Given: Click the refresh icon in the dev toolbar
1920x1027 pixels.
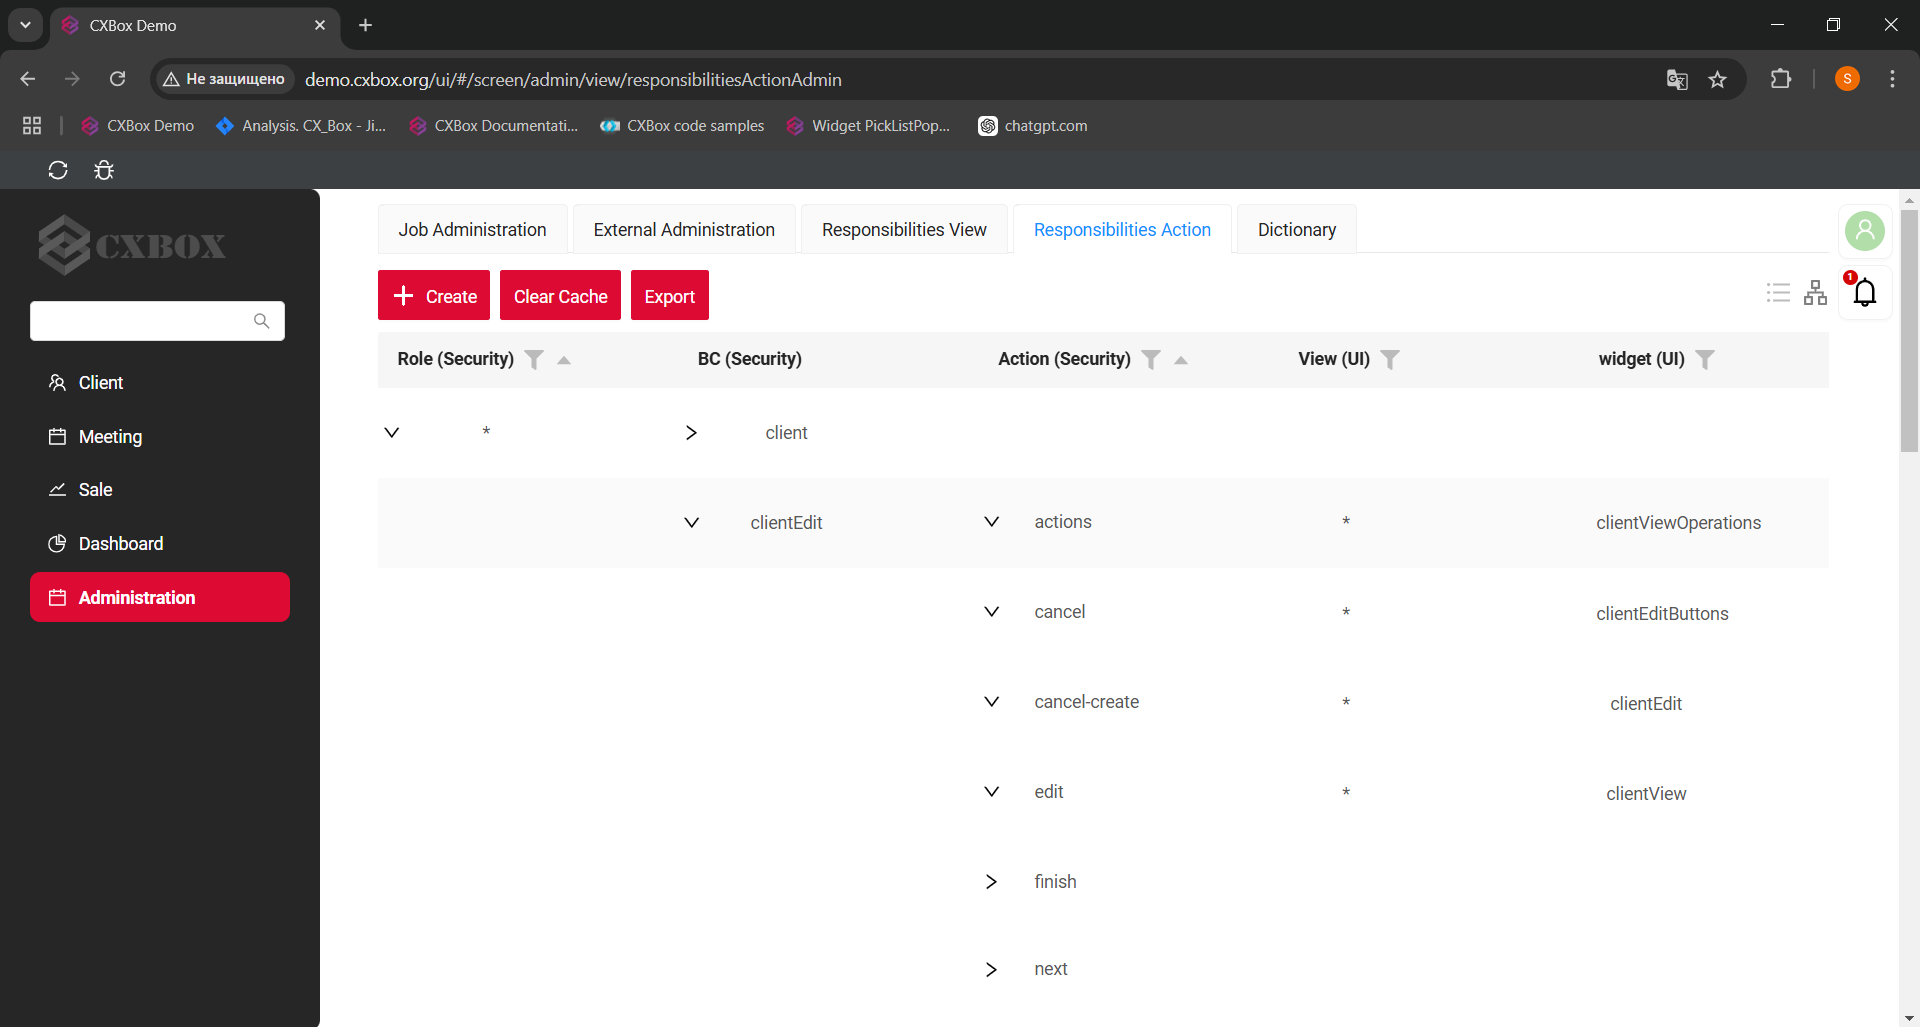Looking at the screenshot, I should pyautogui.click(x=58, y=170).
